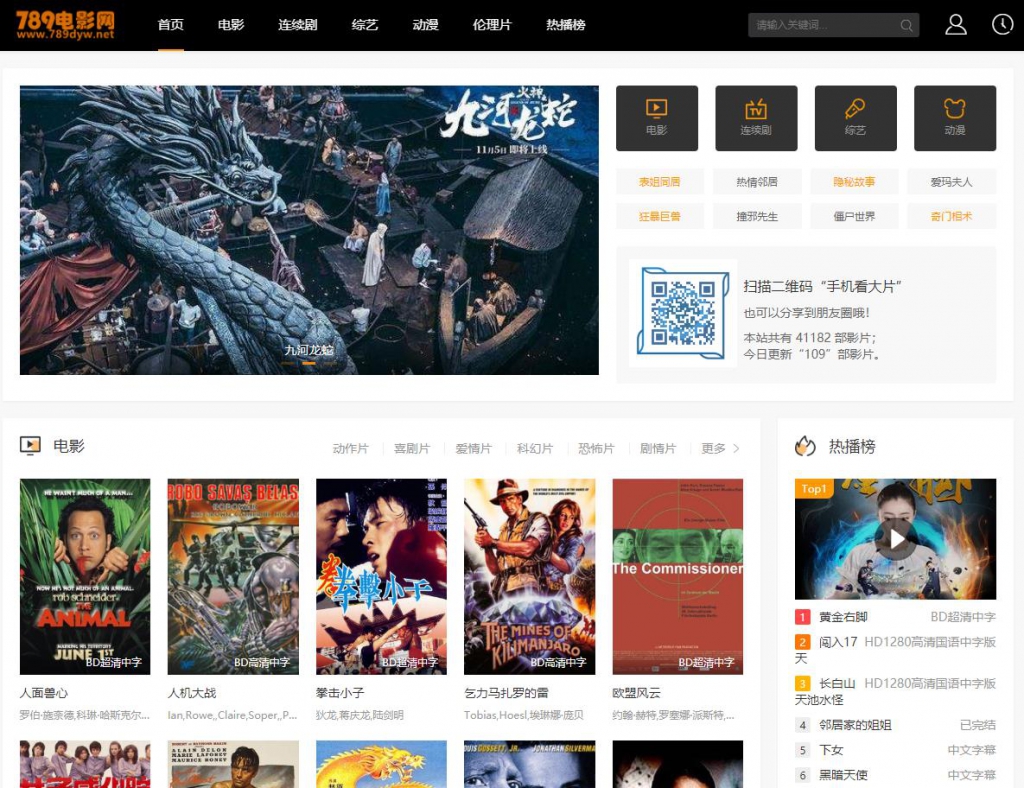Click the search magnifier icon
This screenshot has height=788, width=1024.
click(x=906, y=25)
